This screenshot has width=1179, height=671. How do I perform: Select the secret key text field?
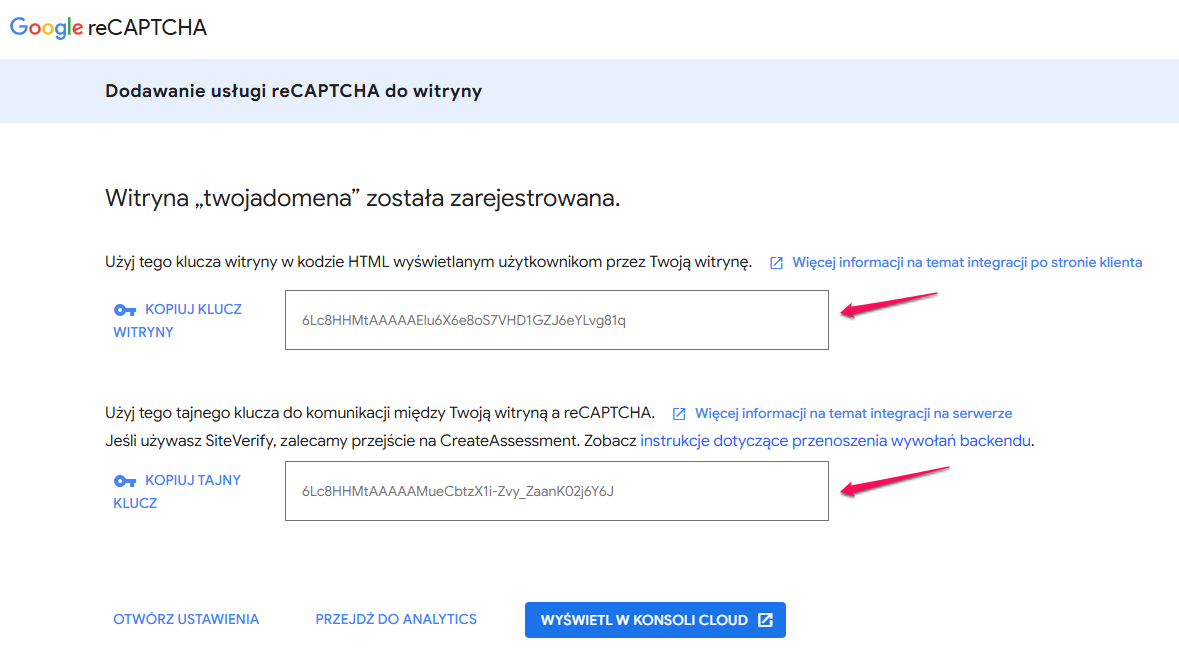(x=556, y=491)
